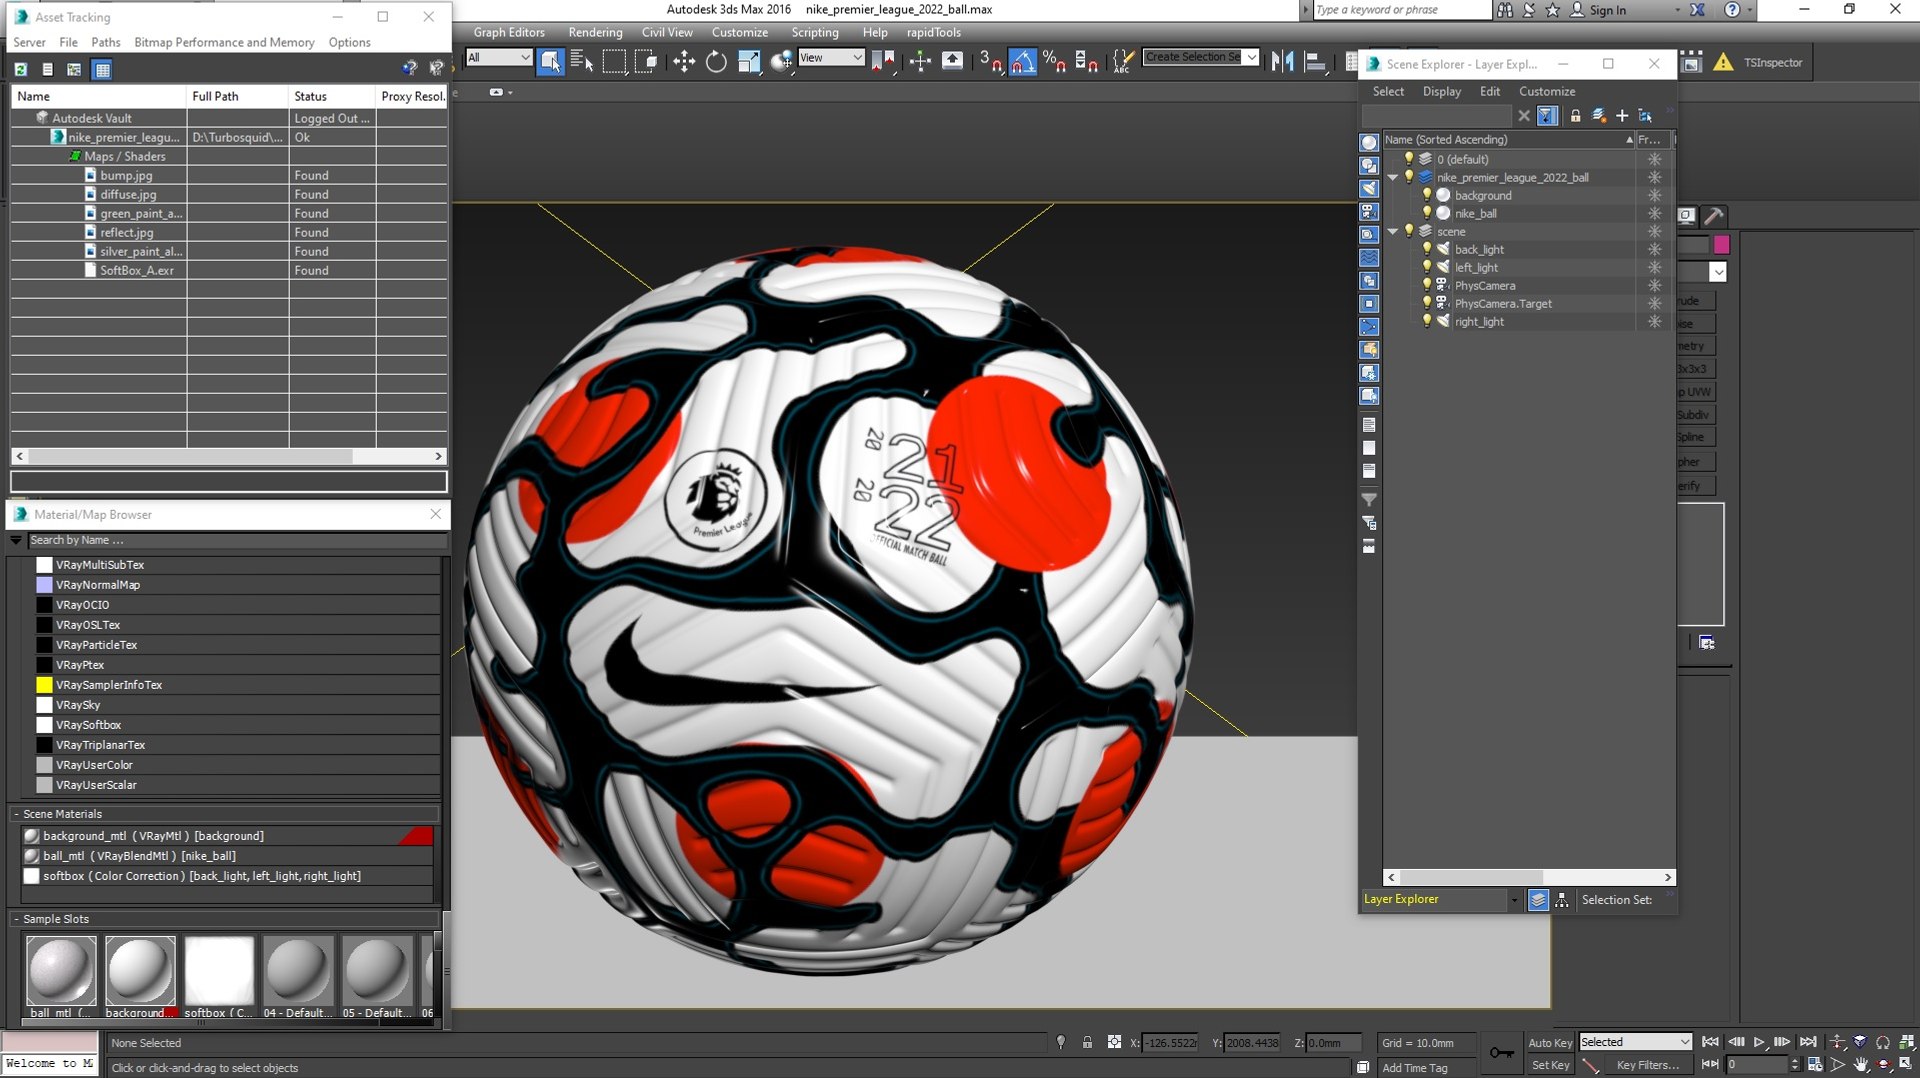Click the ball_mtl sample slot sphere
1920x1078 pixels.
tap(61, 970)
